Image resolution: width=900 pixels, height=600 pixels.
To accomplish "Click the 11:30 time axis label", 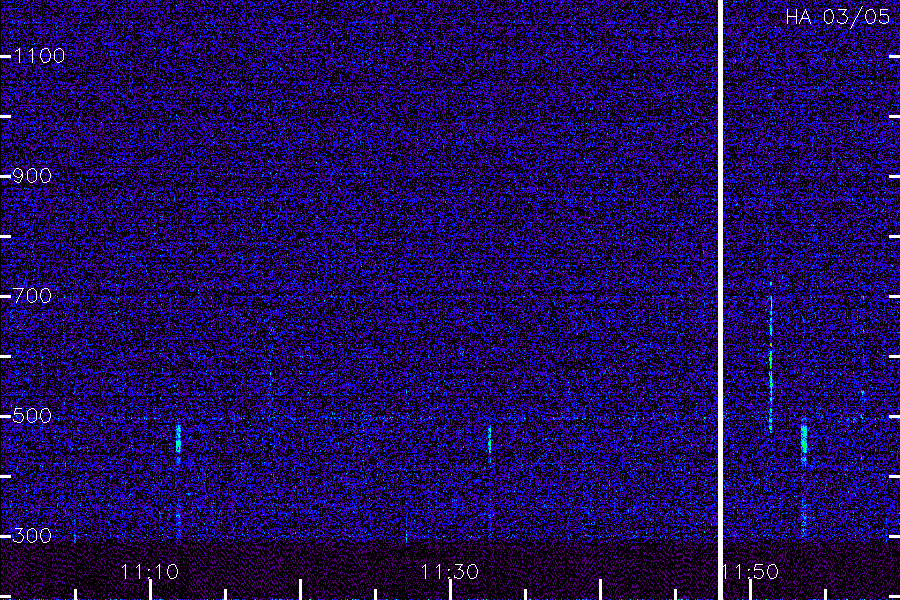I will point(449,572).
